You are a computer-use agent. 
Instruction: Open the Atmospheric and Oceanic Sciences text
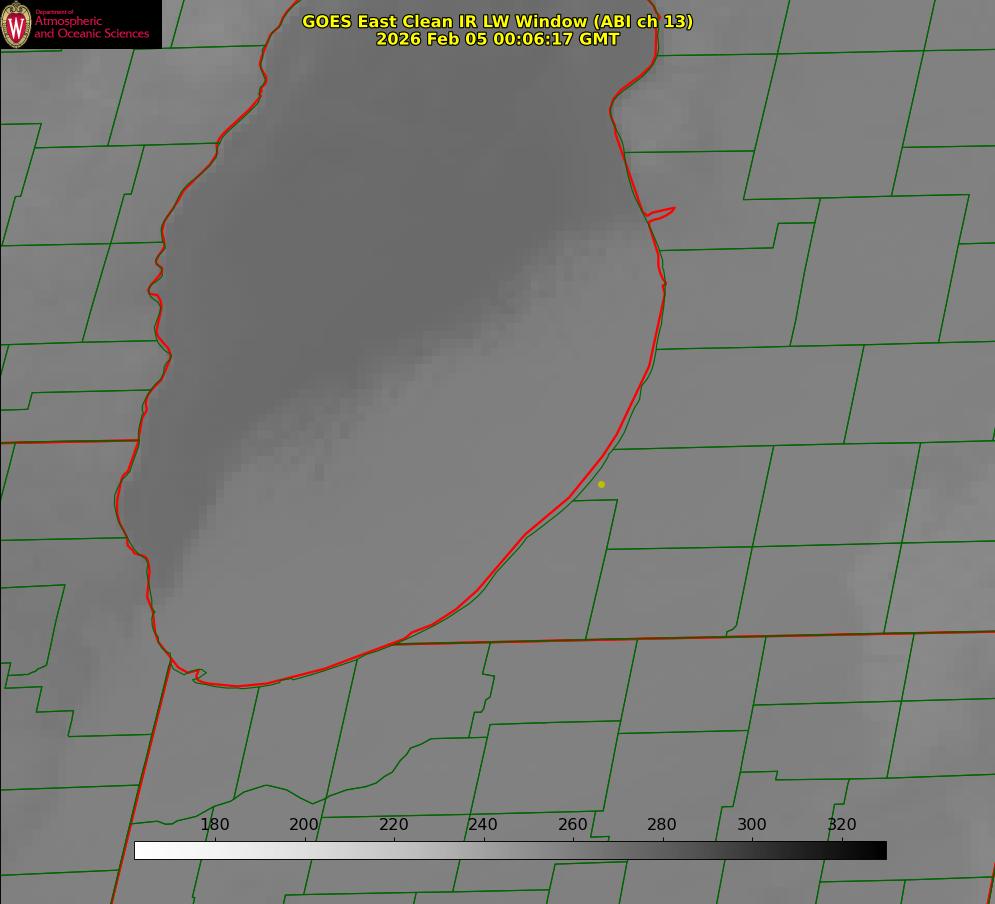coord(91,28)
